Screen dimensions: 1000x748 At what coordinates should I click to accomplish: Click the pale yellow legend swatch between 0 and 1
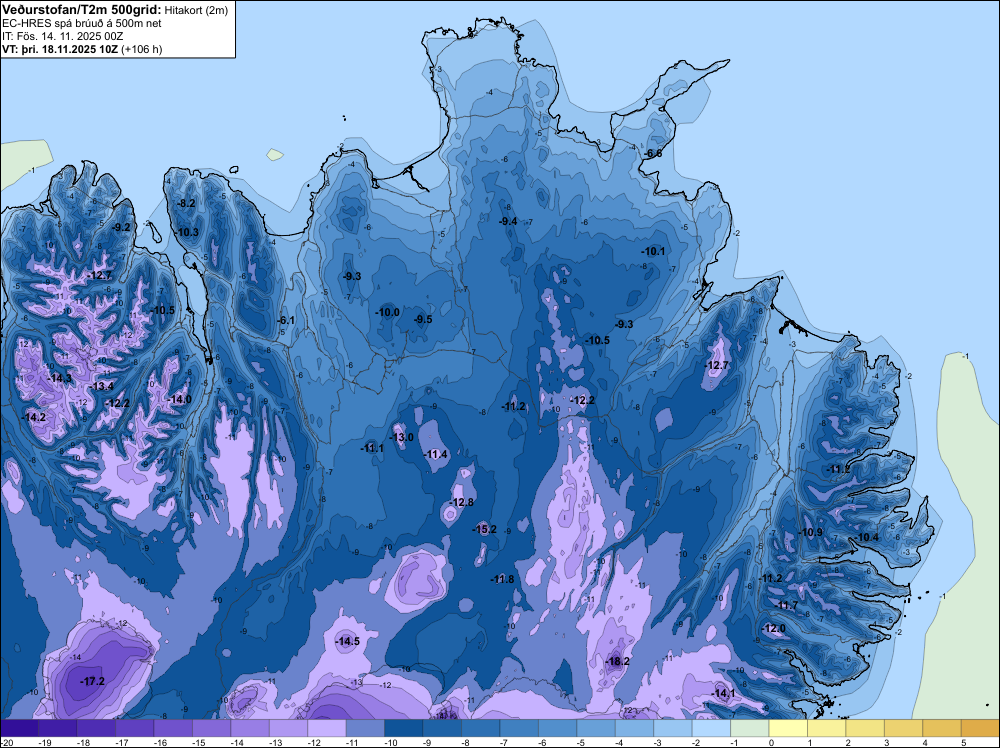(x=788, y=728)
